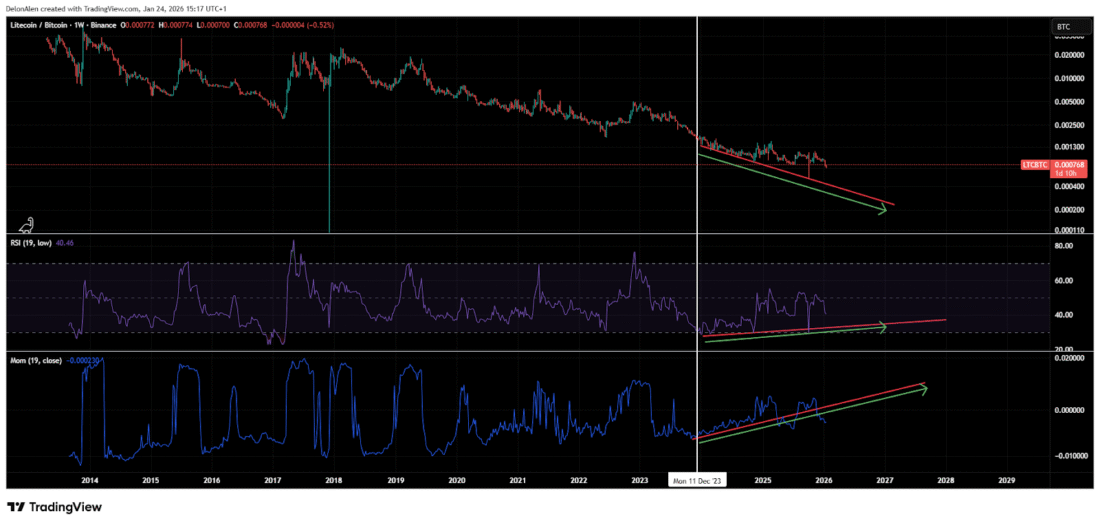The image size is (1100, 525).
Task: Click the 2018 year on the time axis
Action: point(334,481)
